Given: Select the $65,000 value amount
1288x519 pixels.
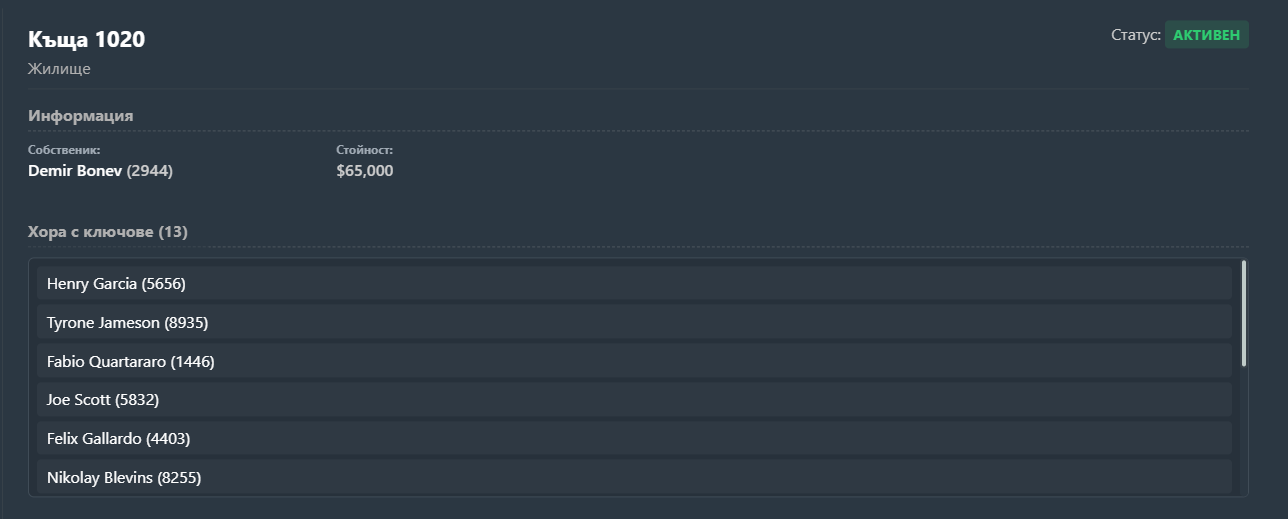Looking at the screenshot, I should point(365,171).
